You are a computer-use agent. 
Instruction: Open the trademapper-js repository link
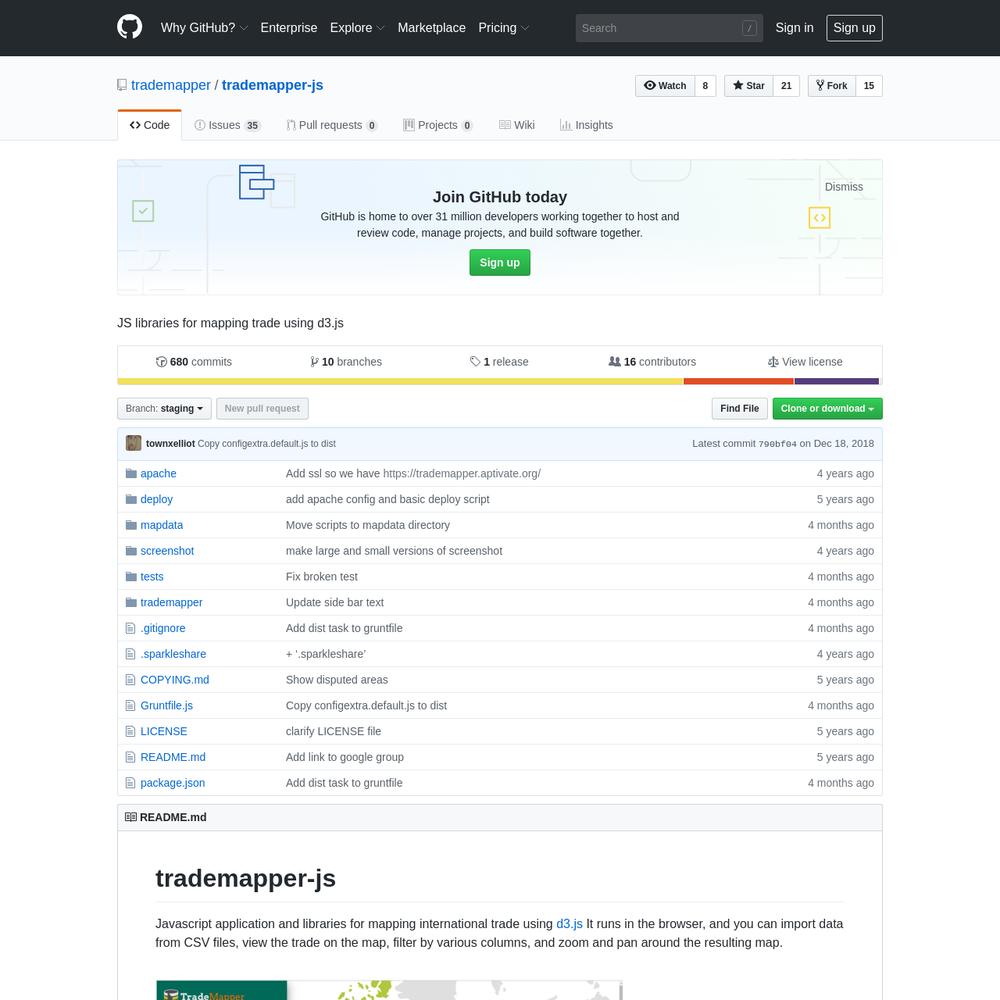pos(272,85)
